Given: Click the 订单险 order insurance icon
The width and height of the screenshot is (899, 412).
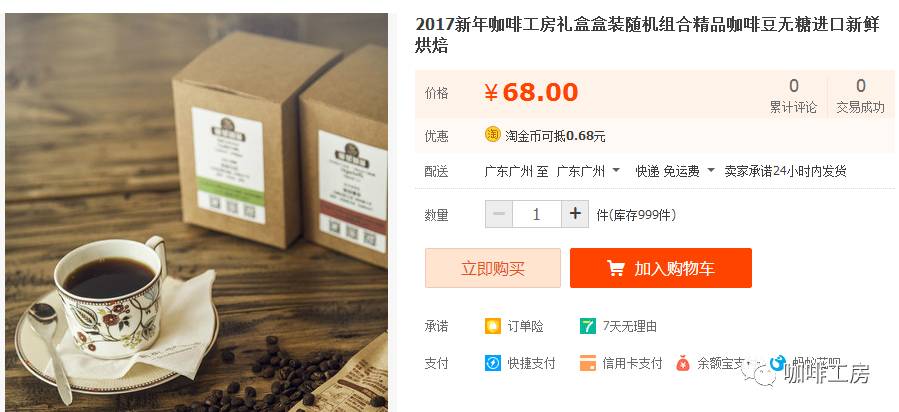Looking at the screenshot, I should 493,327.
